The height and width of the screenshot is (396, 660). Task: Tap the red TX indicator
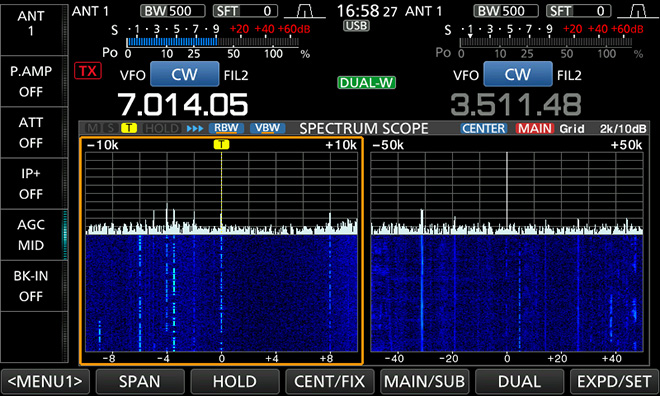tap(88, 71)
